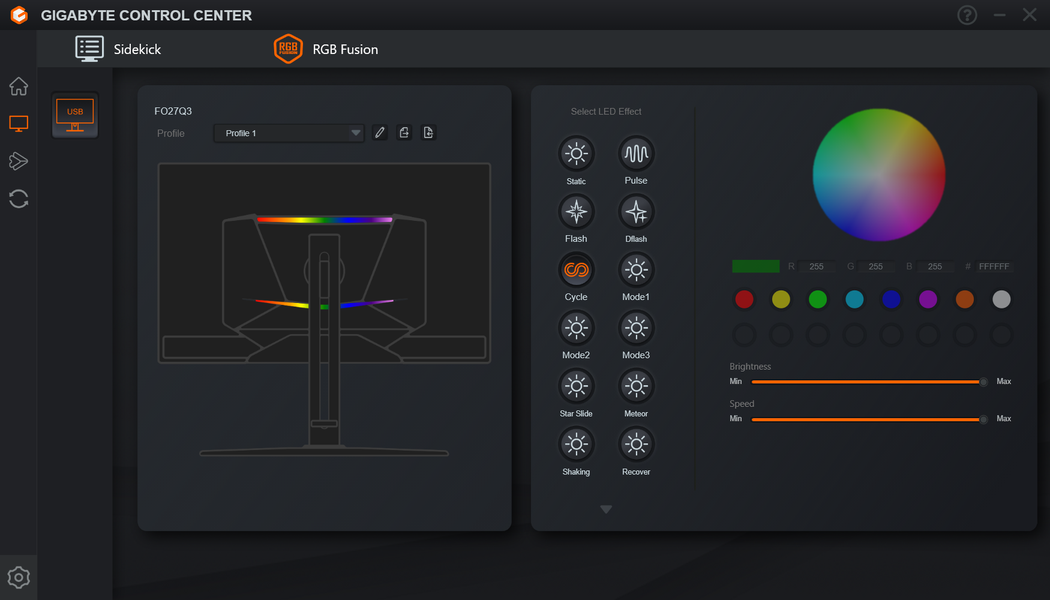The height and width of the screenshot is (600, 1050).
Task: Click the hex color code field
Action: (x=994, y=267)
